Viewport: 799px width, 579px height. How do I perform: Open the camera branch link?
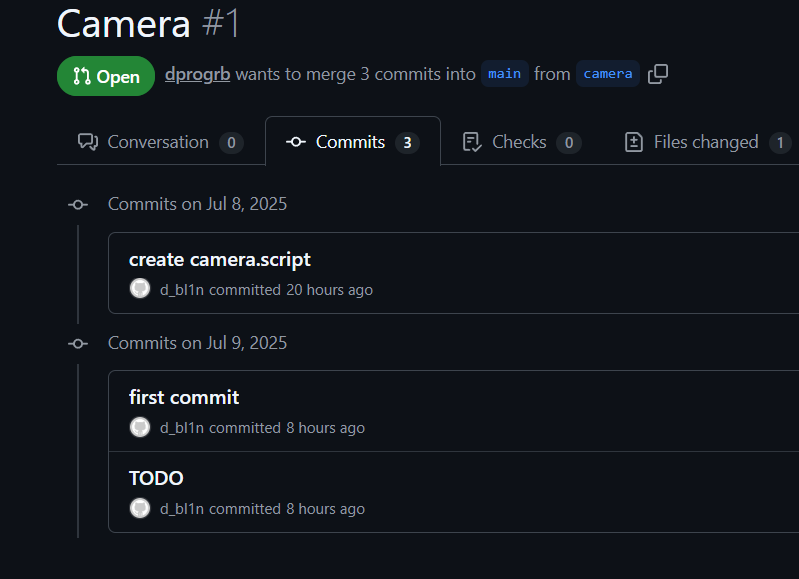click(x=608, y=74)
